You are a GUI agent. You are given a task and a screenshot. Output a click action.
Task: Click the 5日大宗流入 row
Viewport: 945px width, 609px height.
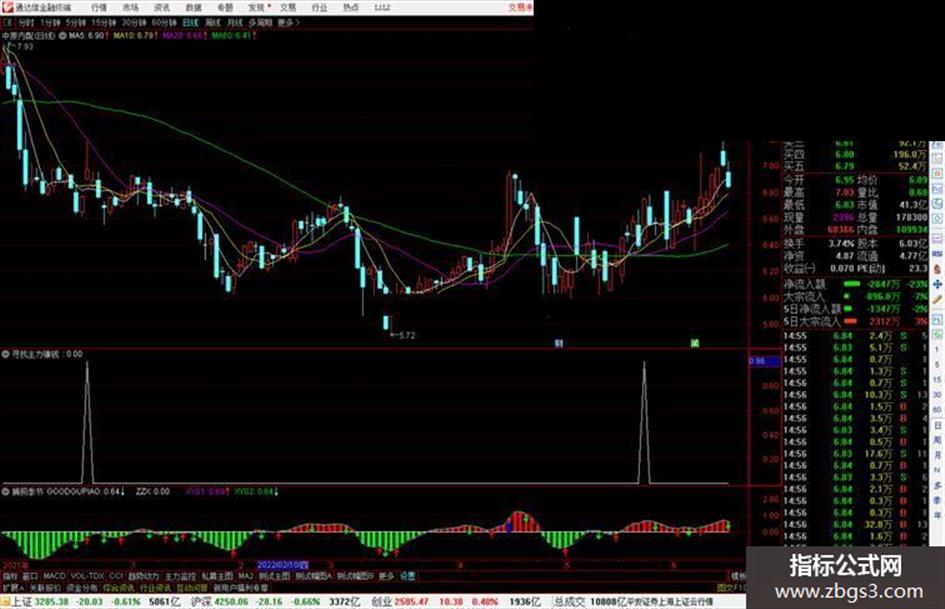tap(855, 321)
